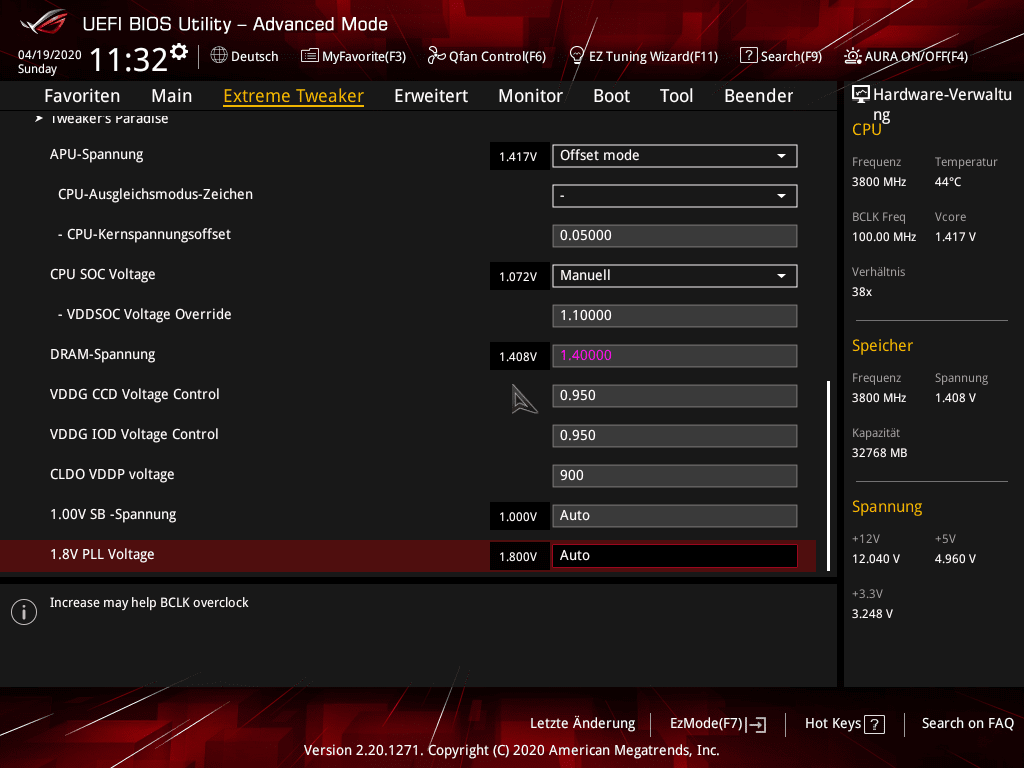Select the CPU SOC Voltage label
The image size is (1024, 768).
click(x=103, y=274)
